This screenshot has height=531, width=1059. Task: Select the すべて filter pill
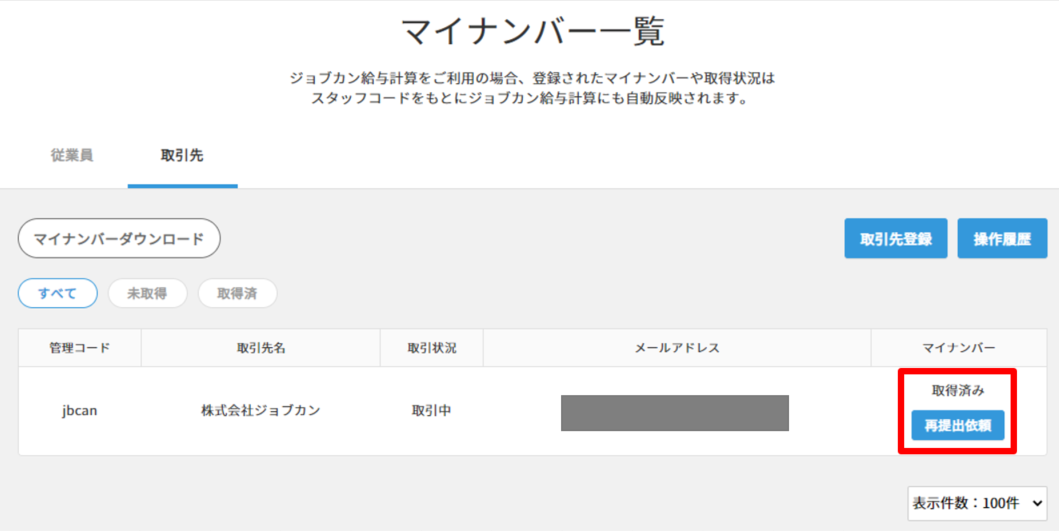coord(57,293)
